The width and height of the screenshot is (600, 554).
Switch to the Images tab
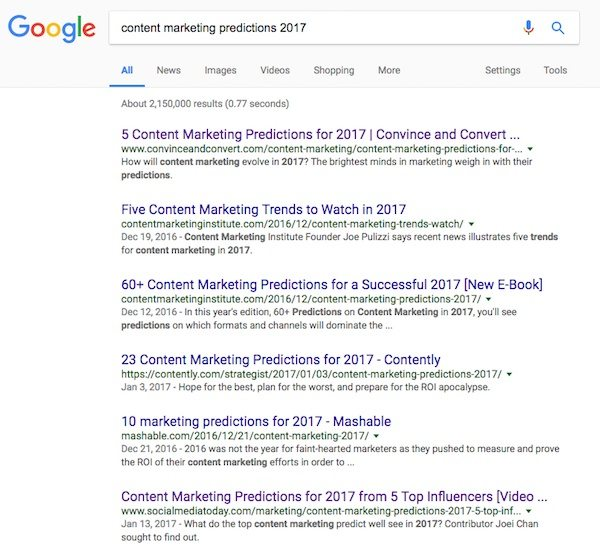220,70
